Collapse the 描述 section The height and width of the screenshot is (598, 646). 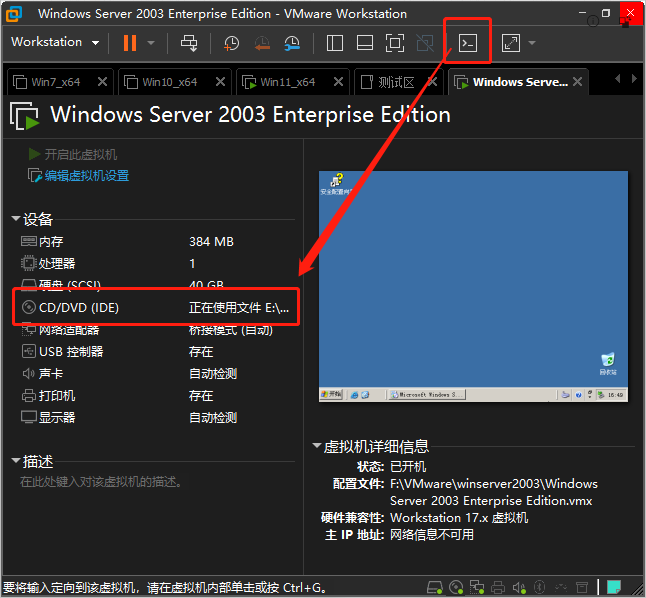[x=16, y=460]
